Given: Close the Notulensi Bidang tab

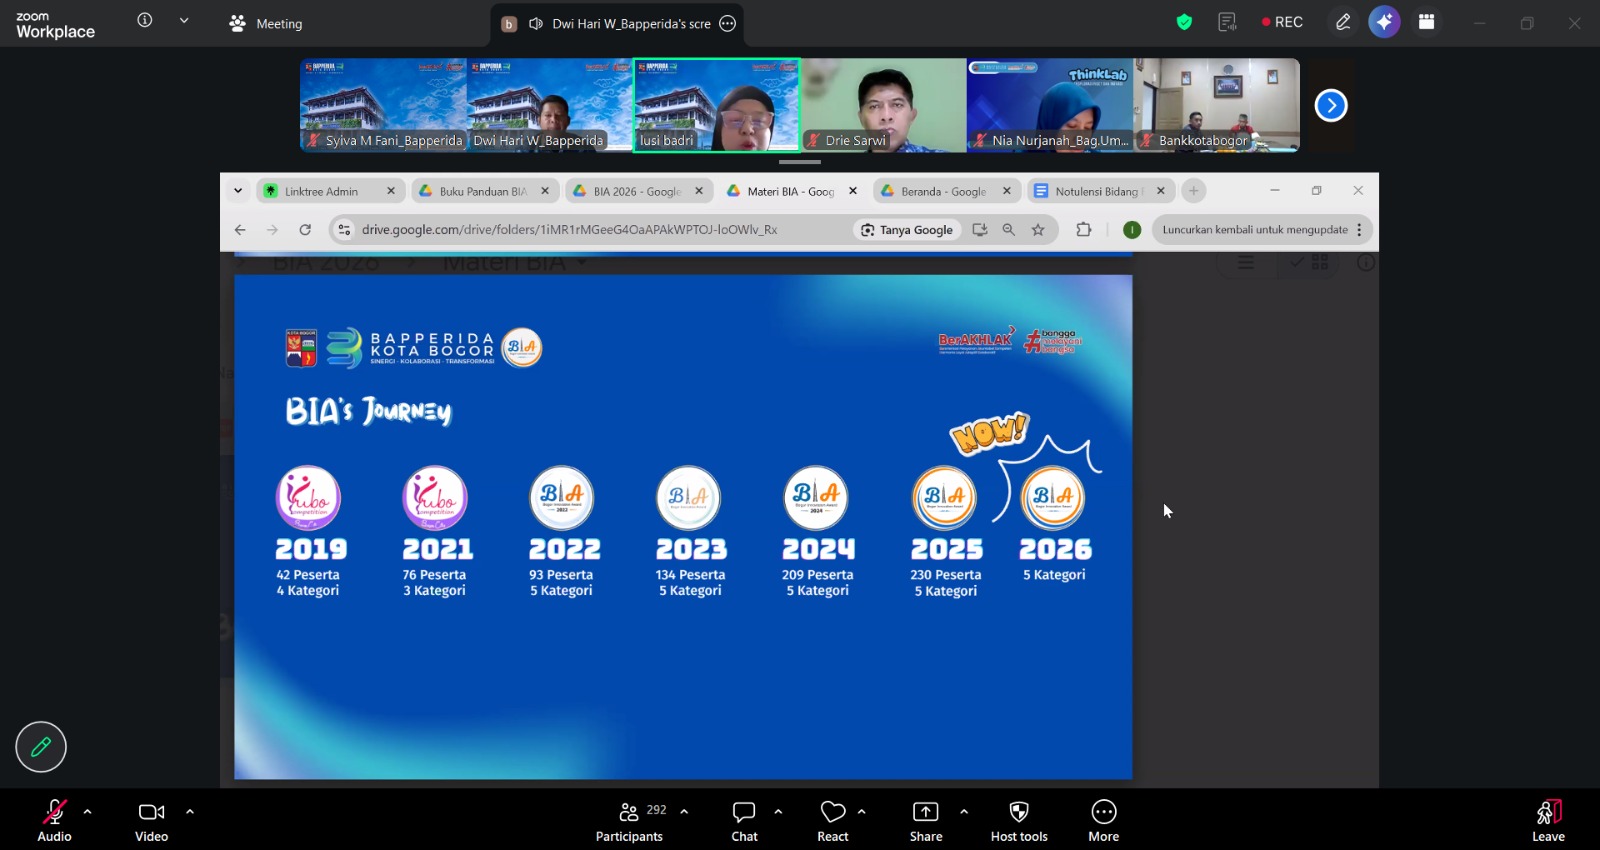Looking at the screenshot, I should [1161, 191].
